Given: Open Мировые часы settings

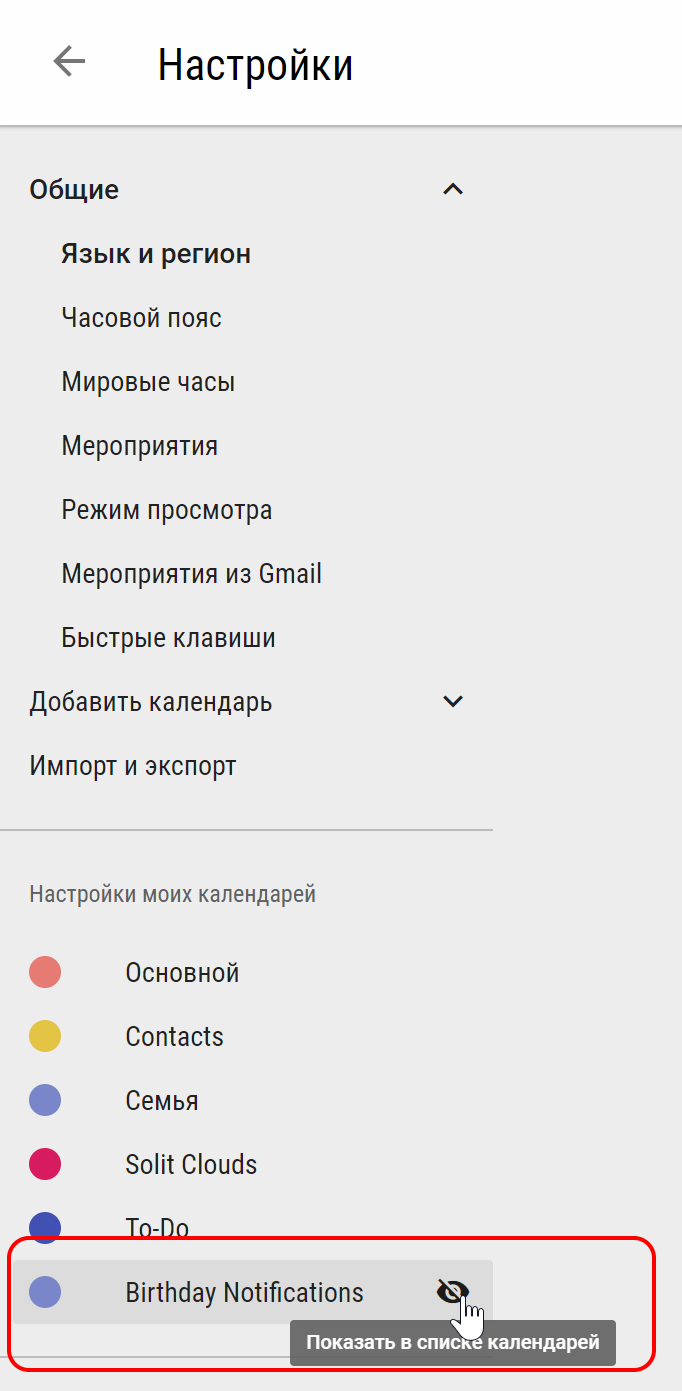Looking at the screenshot, I should pyautogui.click(x=148, y=381).
